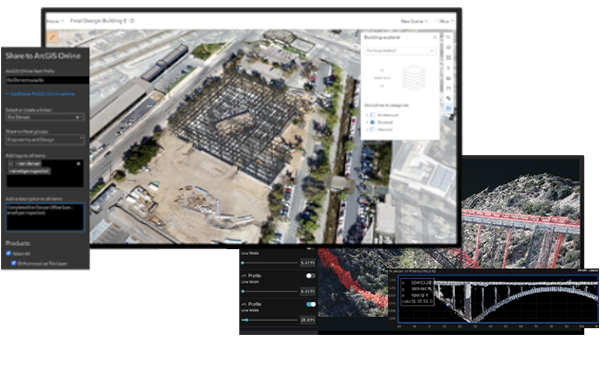Toggle the Select All products checkbox

pyautogui.click(x=8, y=253)
